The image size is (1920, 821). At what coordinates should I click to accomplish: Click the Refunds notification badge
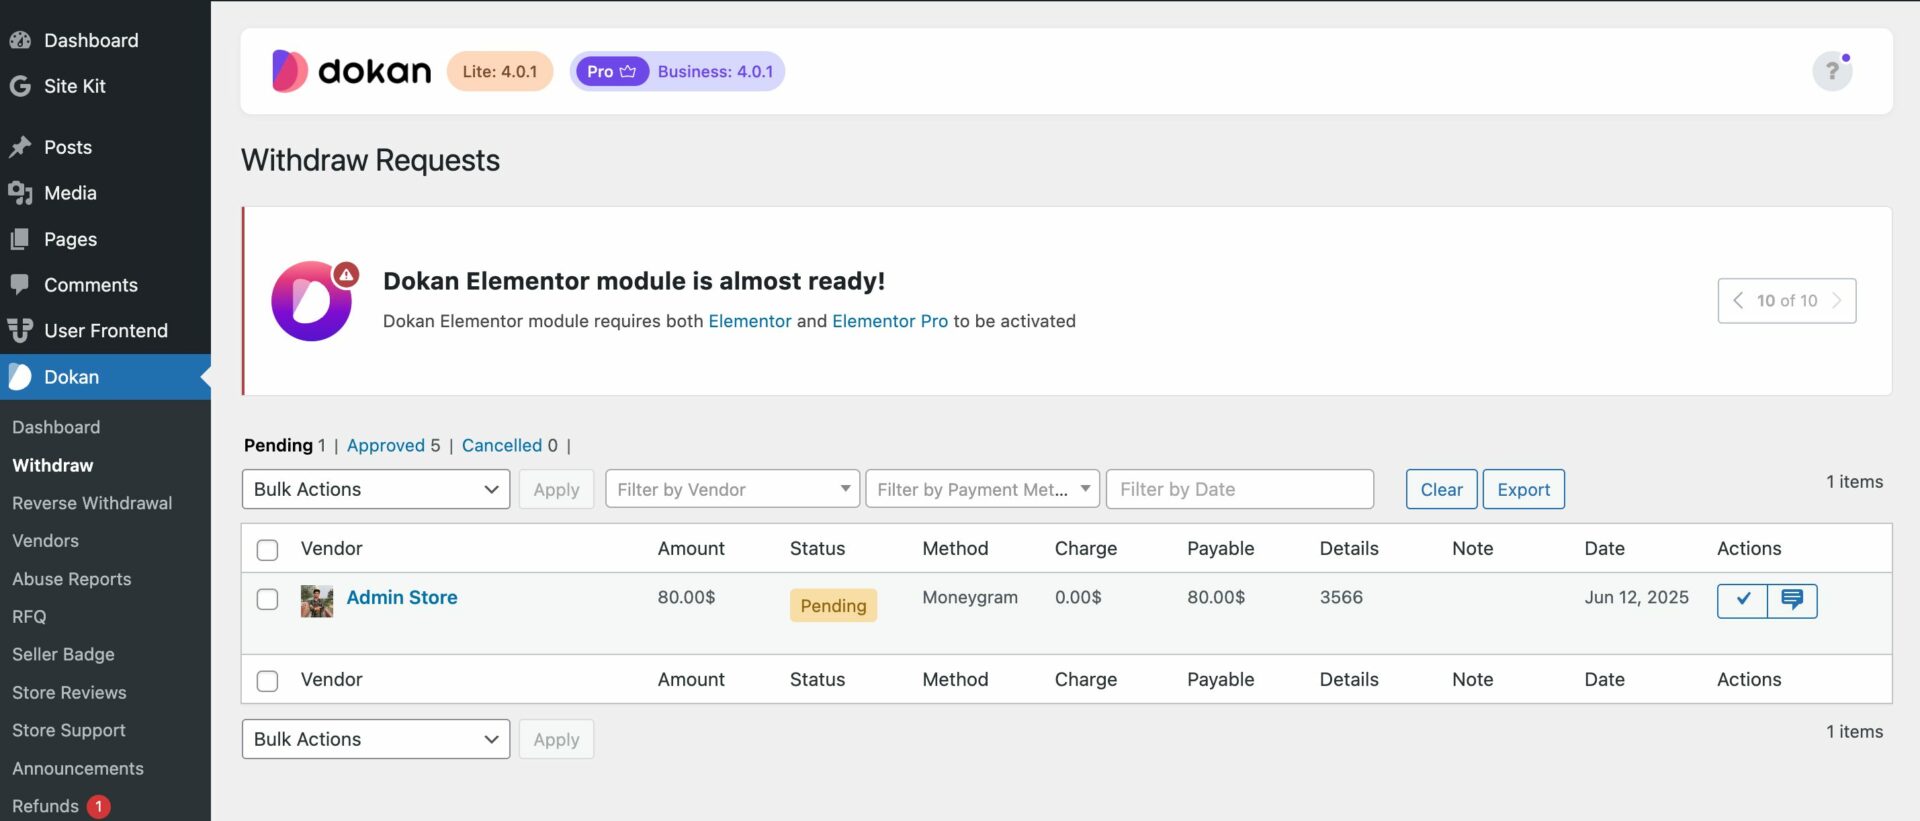pos(99,806)
